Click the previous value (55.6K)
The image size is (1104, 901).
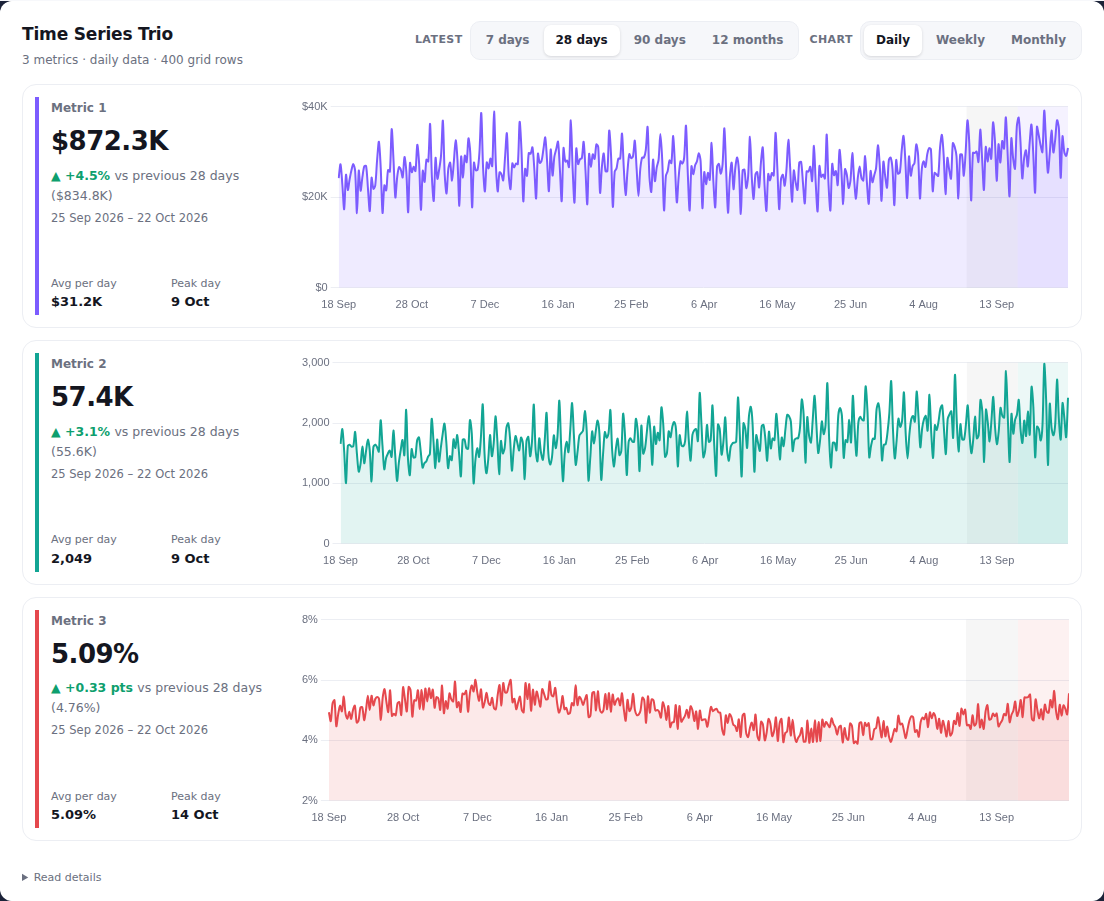tap(74, 452)
